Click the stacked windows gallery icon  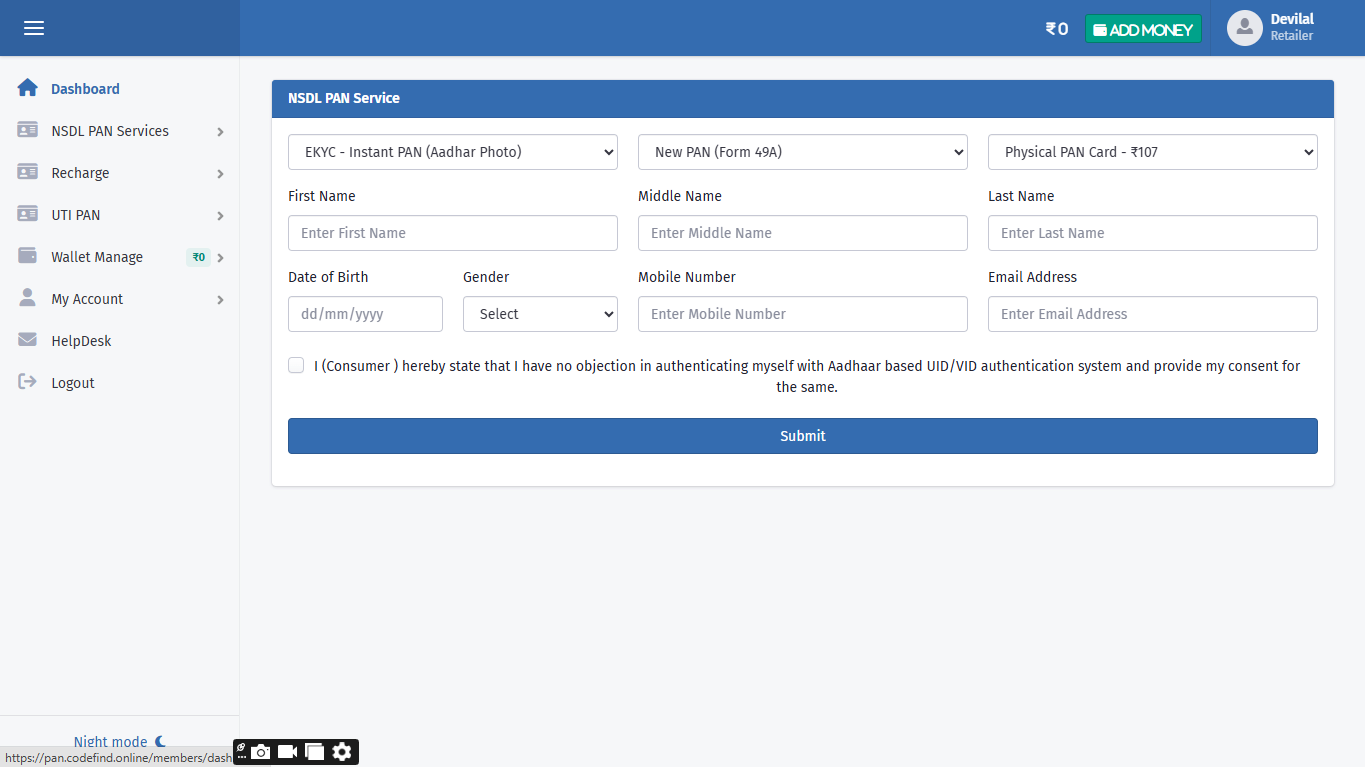tap(315, 752)
